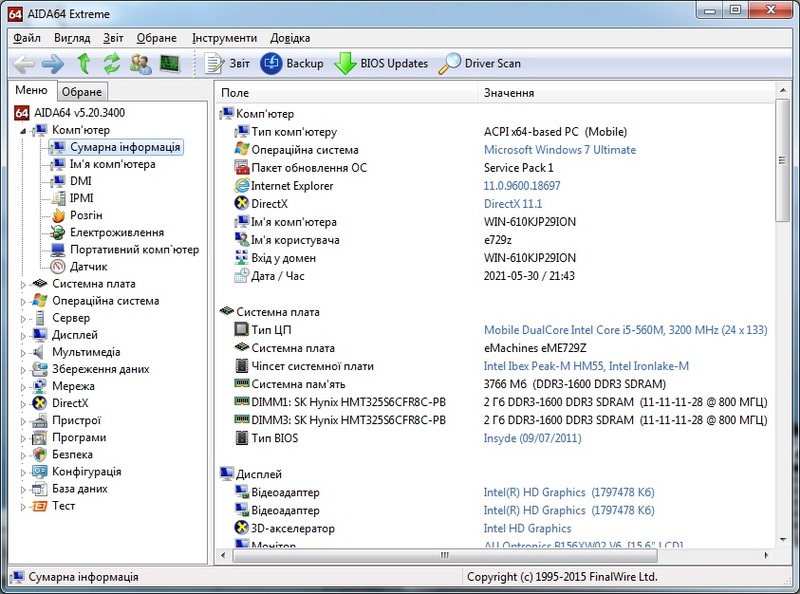Click the Конфігурація icon in tree

pyautogui.click(x=40, y=472)
